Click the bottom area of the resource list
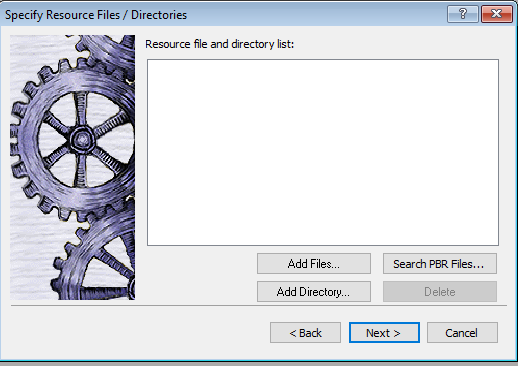The height and width of the screenshot is (366, 518). point(323,233)
